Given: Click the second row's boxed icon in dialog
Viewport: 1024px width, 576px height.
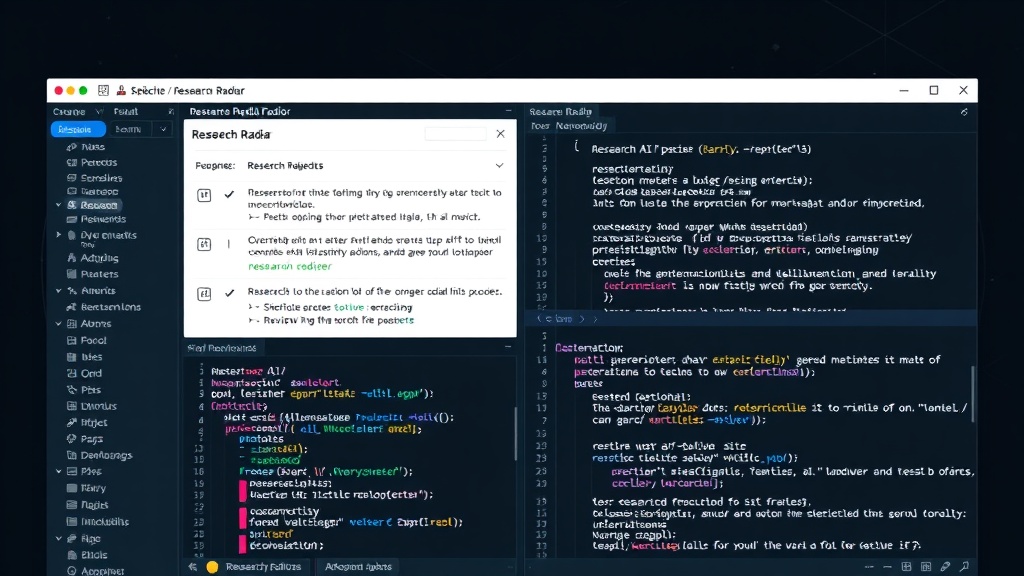Looking at the screenshot, I should tap(204, 244).
